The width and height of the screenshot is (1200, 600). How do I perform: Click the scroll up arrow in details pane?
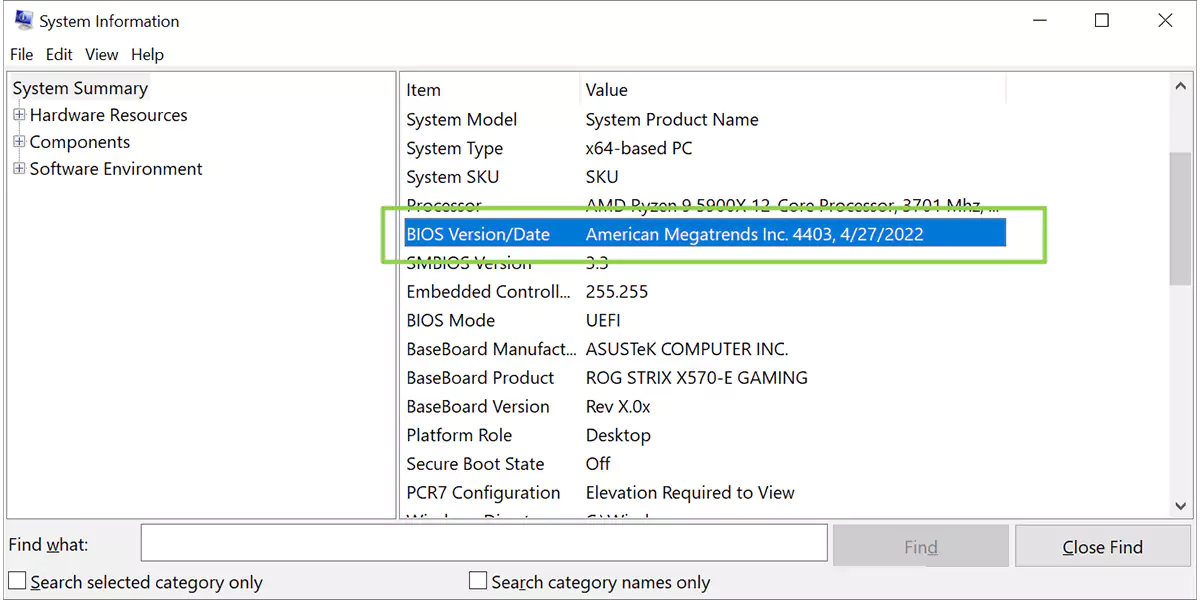(x=1180, y=87)
